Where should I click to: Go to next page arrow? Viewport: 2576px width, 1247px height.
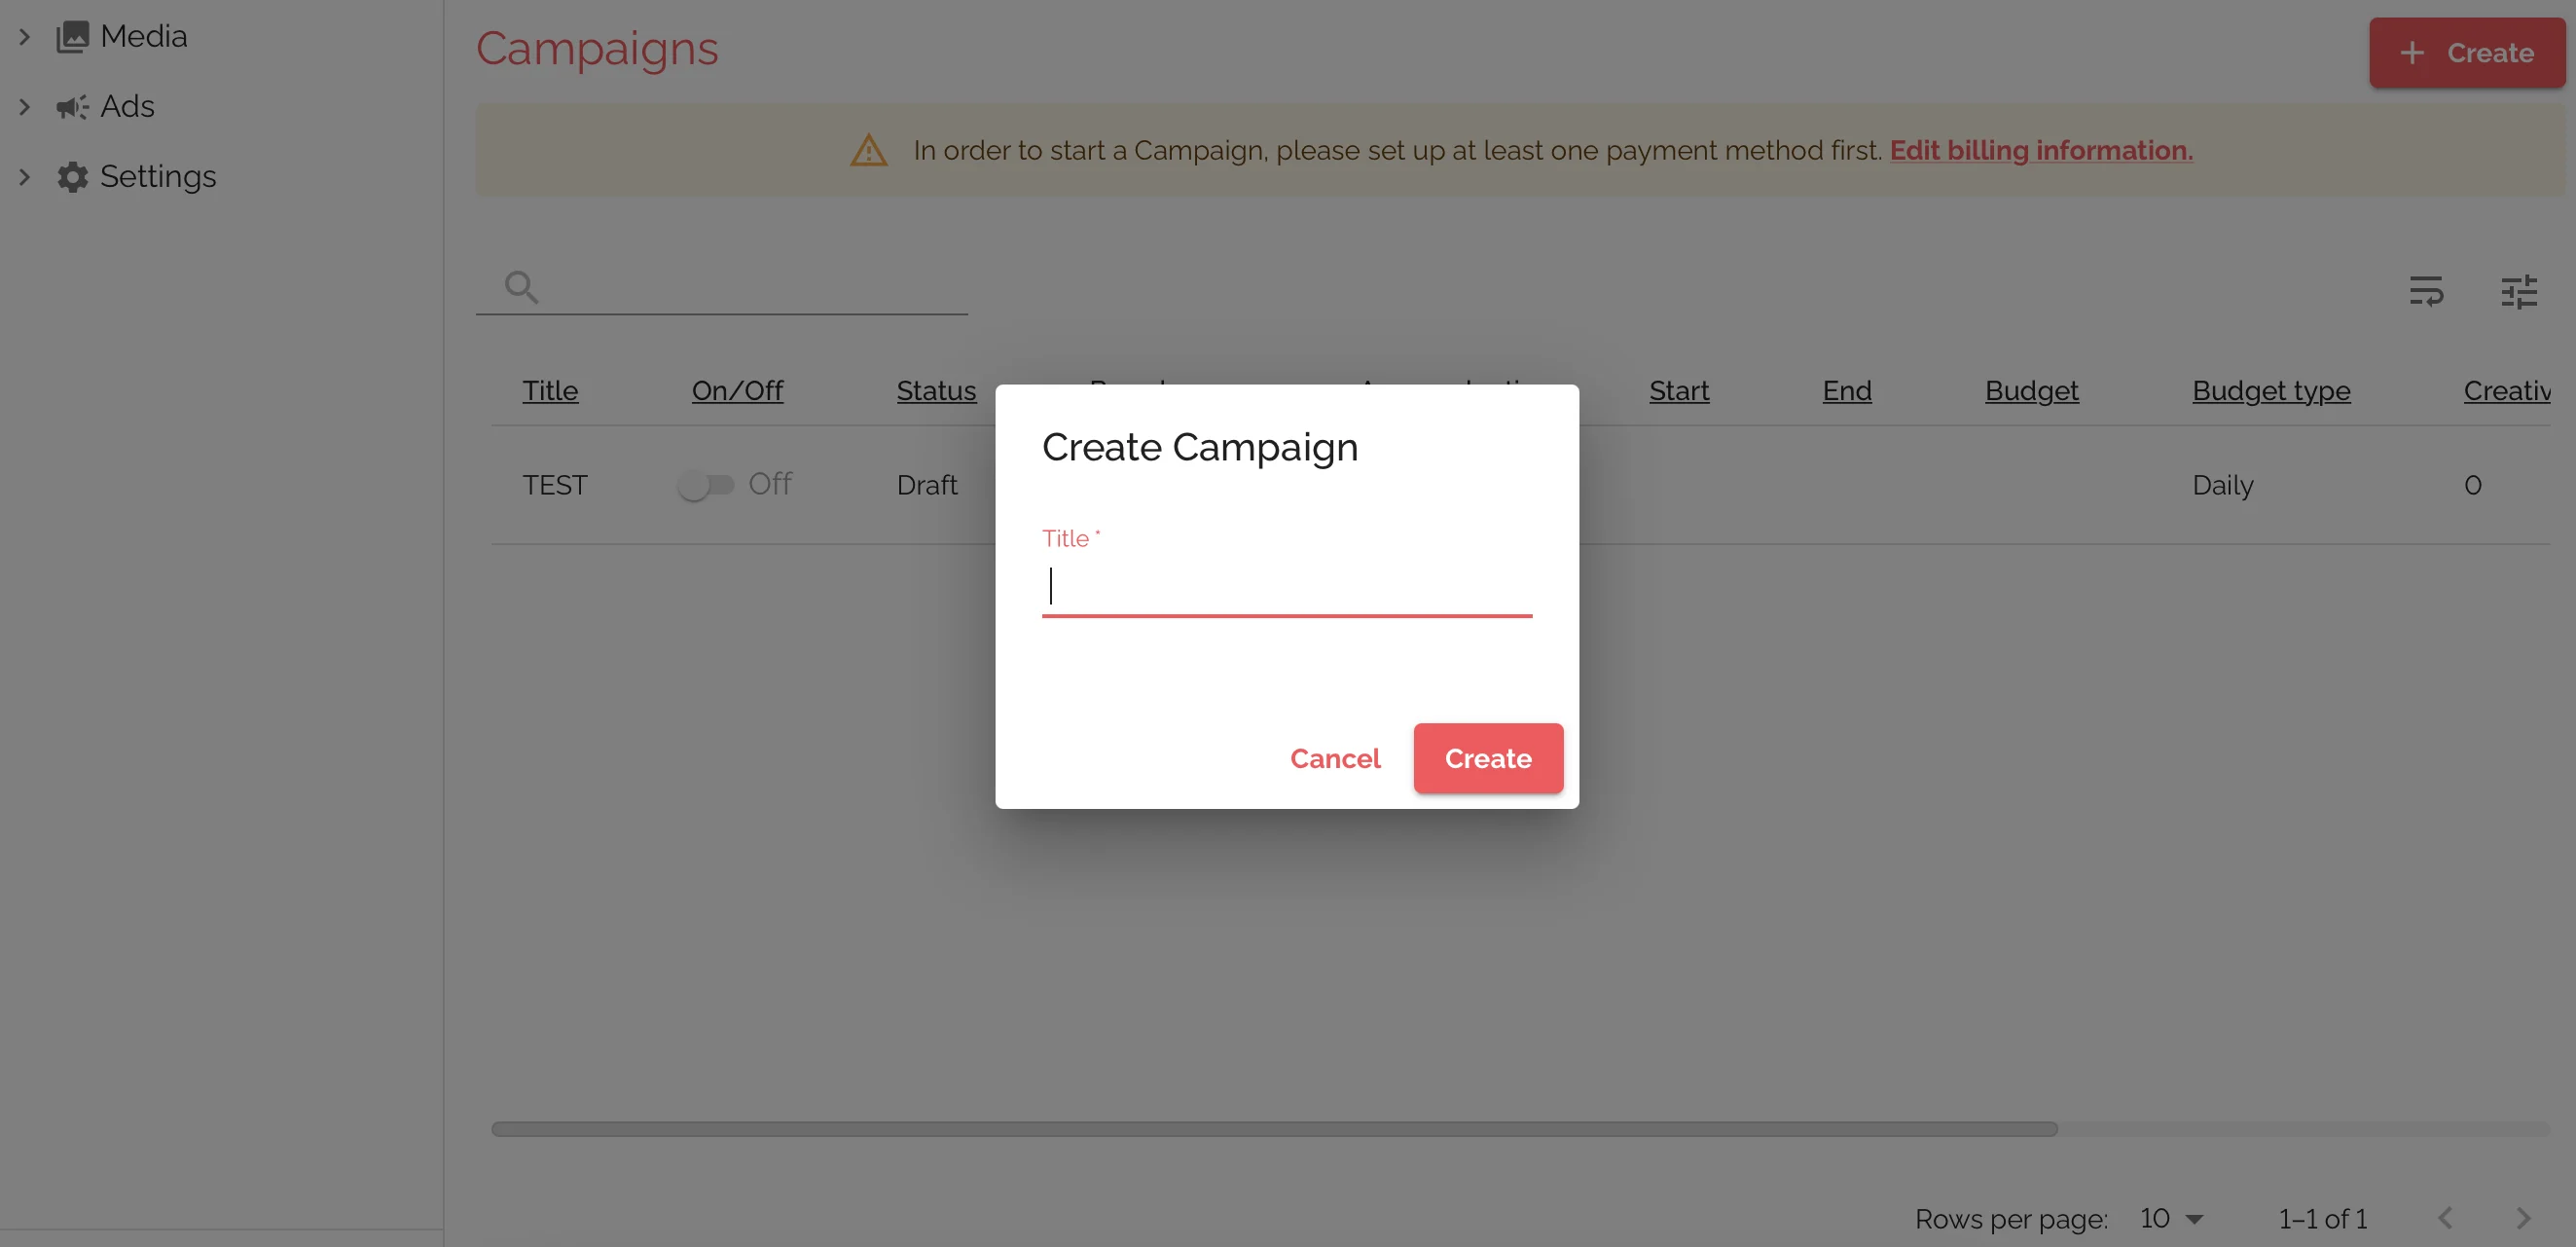2522,1217
